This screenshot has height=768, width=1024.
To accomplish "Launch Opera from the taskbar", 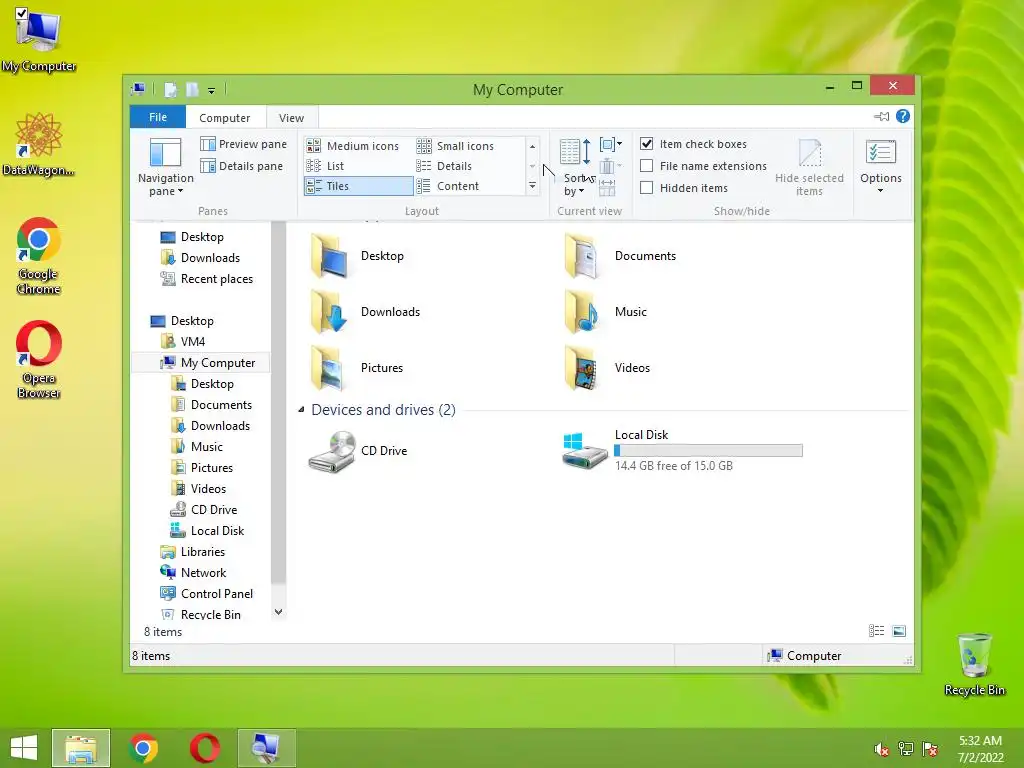I will coord(205,748).
